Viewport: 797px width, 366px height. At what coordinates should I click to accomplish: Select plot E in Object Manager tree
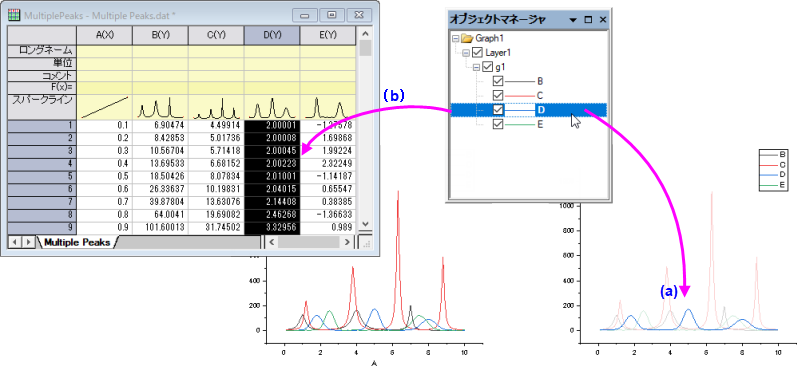coord(540,124)
